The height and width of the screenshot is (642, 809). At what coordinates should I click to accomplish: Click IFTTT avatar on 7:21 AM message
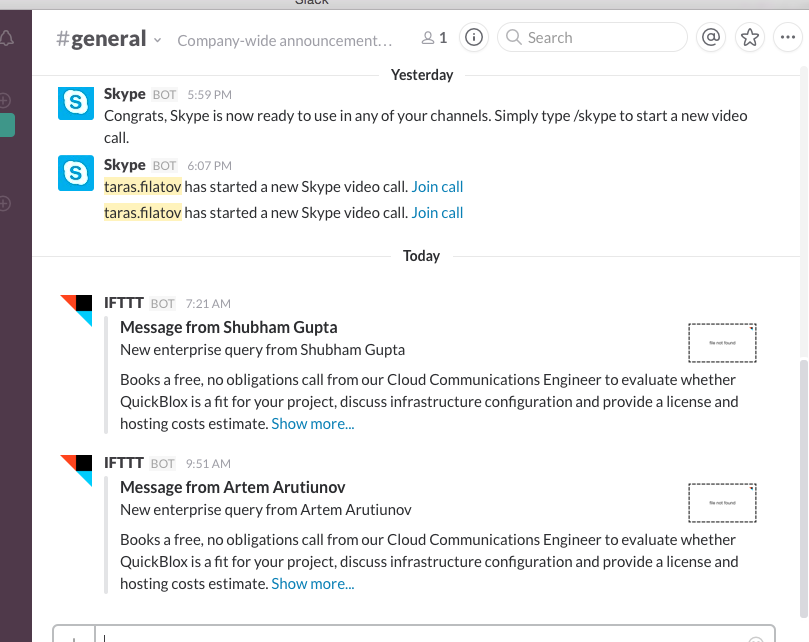point(76,310)
